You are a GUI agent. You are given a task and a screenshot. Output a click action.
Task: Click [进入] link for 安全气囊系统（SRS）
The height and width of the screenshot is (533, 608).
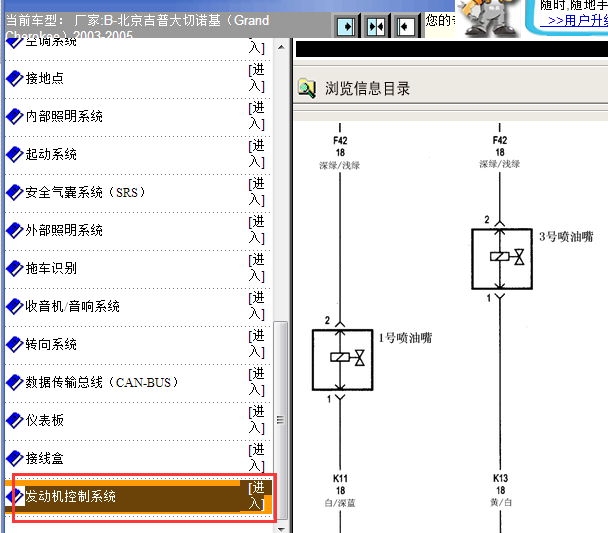pyautogui.click(x=257, y=192)
